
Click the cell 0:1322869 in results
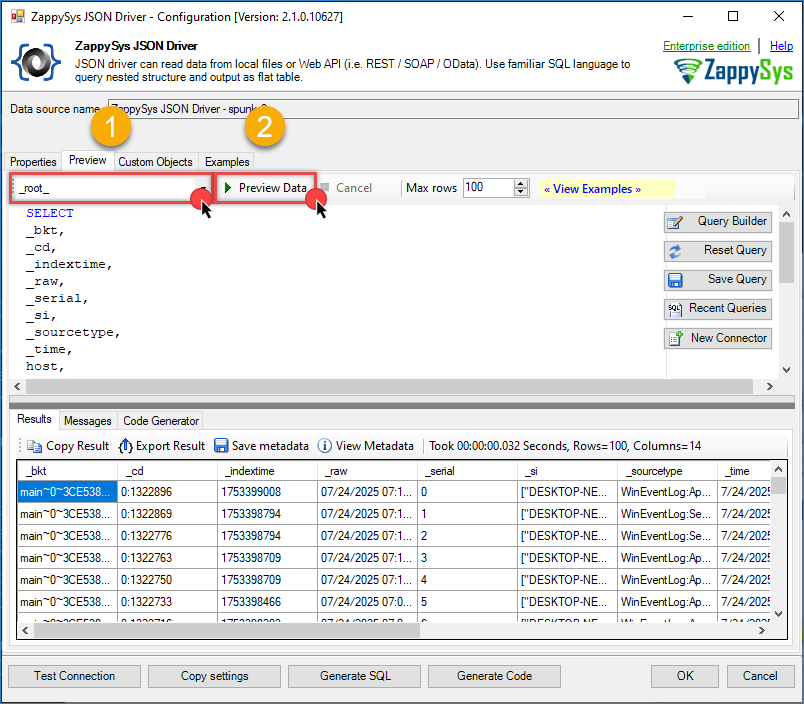pyautogui.click(x=168, y=514)
